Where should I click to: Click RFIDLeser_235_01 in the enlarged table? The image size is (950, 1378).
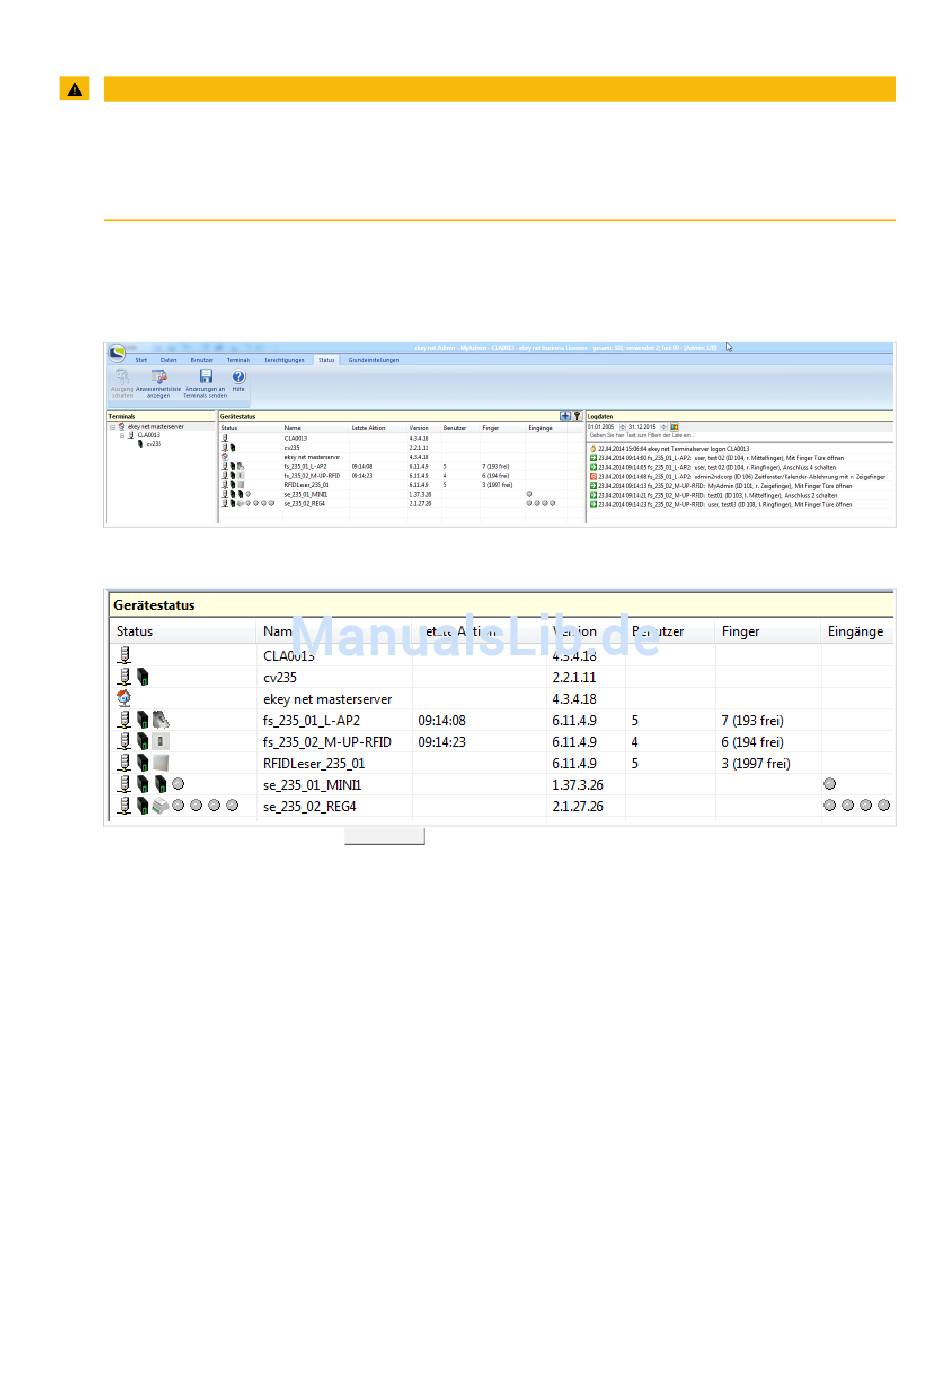click(314, 763)
